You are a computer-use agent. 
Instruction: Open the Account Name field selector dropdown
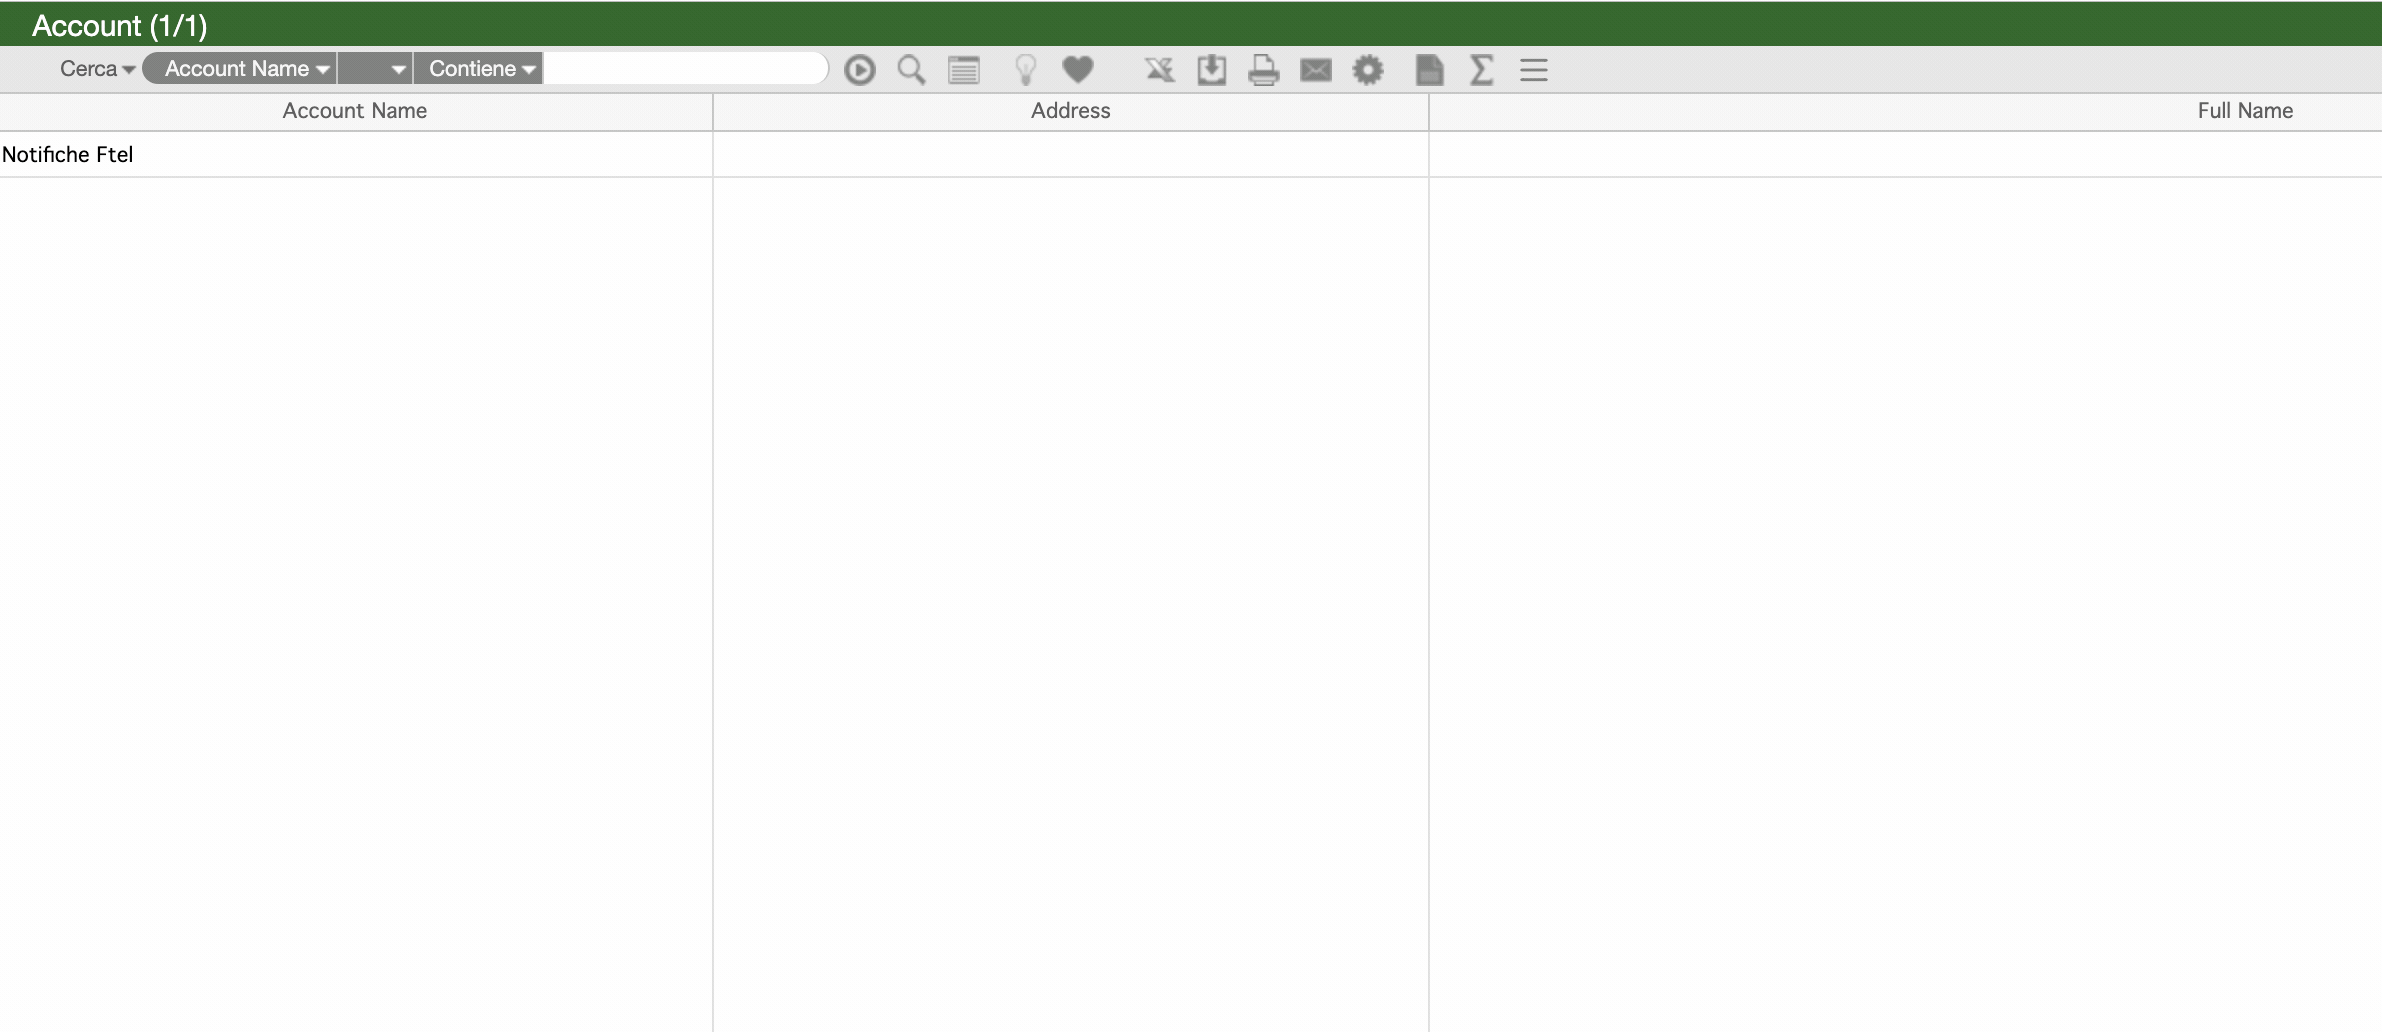coord(240,69)
